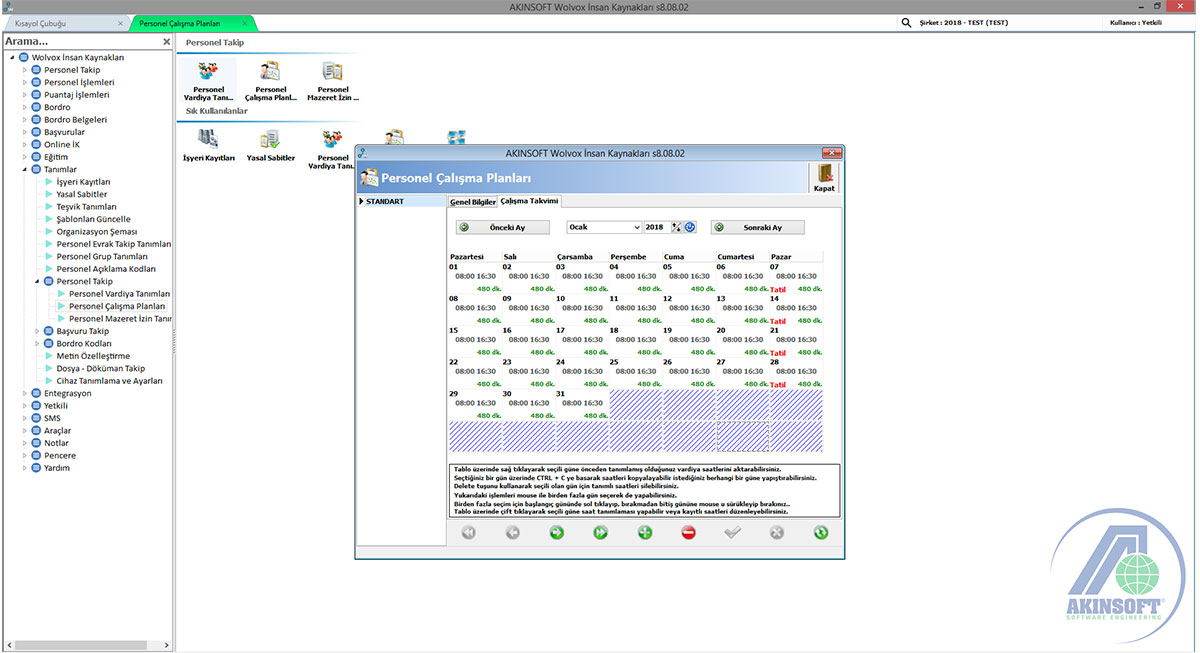
Task: Expand the Başvuru Takip tree node
Action: [x=37, y=331]
